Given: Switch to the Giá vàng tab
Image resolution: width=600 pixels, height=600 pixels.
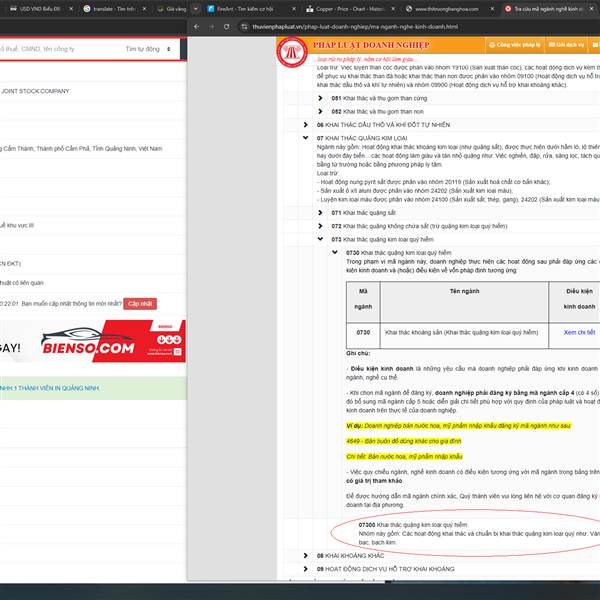Looking at the screenshot, I should [172, 9].
